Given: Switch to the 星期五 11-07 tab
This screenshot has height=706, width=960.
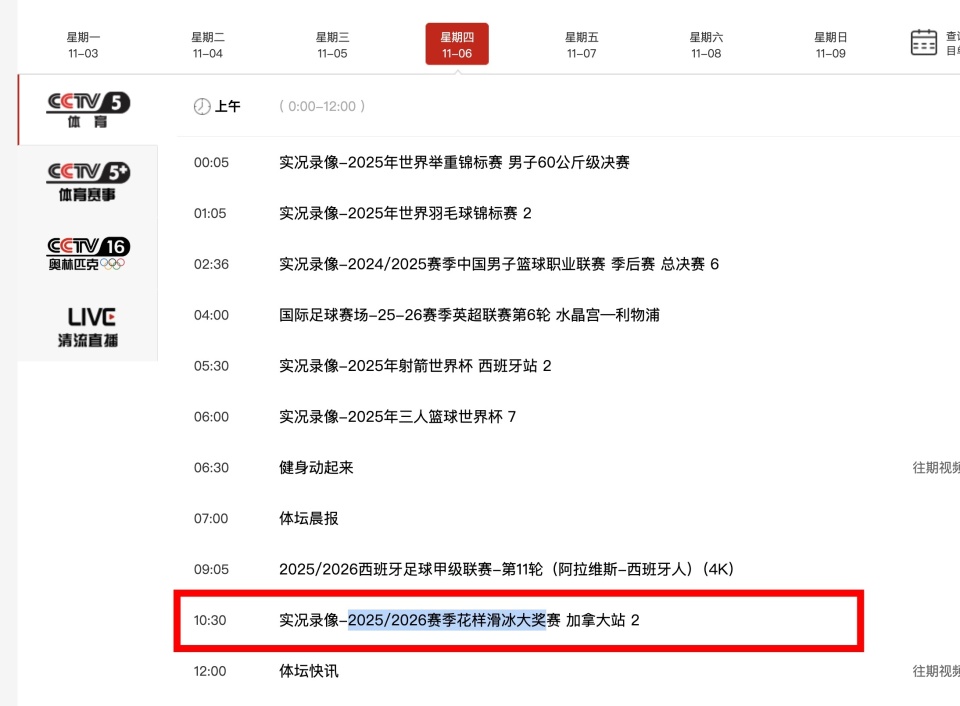Looking at the screenshot, I should coord(582,45).
